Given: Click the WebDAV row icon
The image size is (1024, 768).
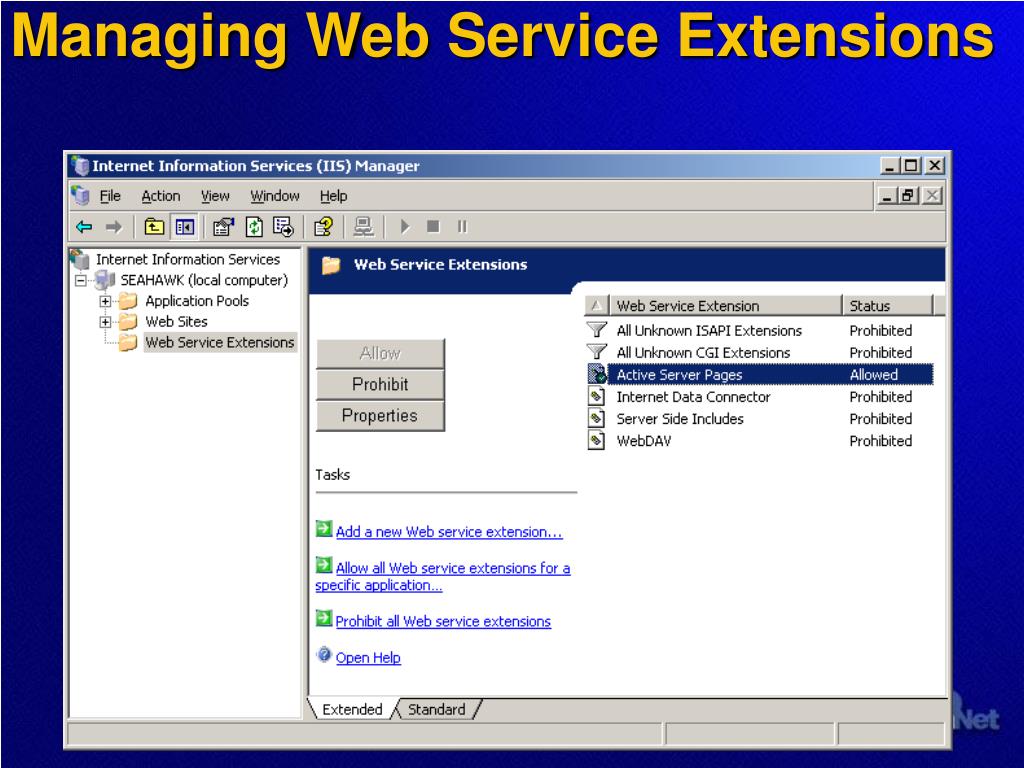Looking at the screenshot, I should coord(597,441).
